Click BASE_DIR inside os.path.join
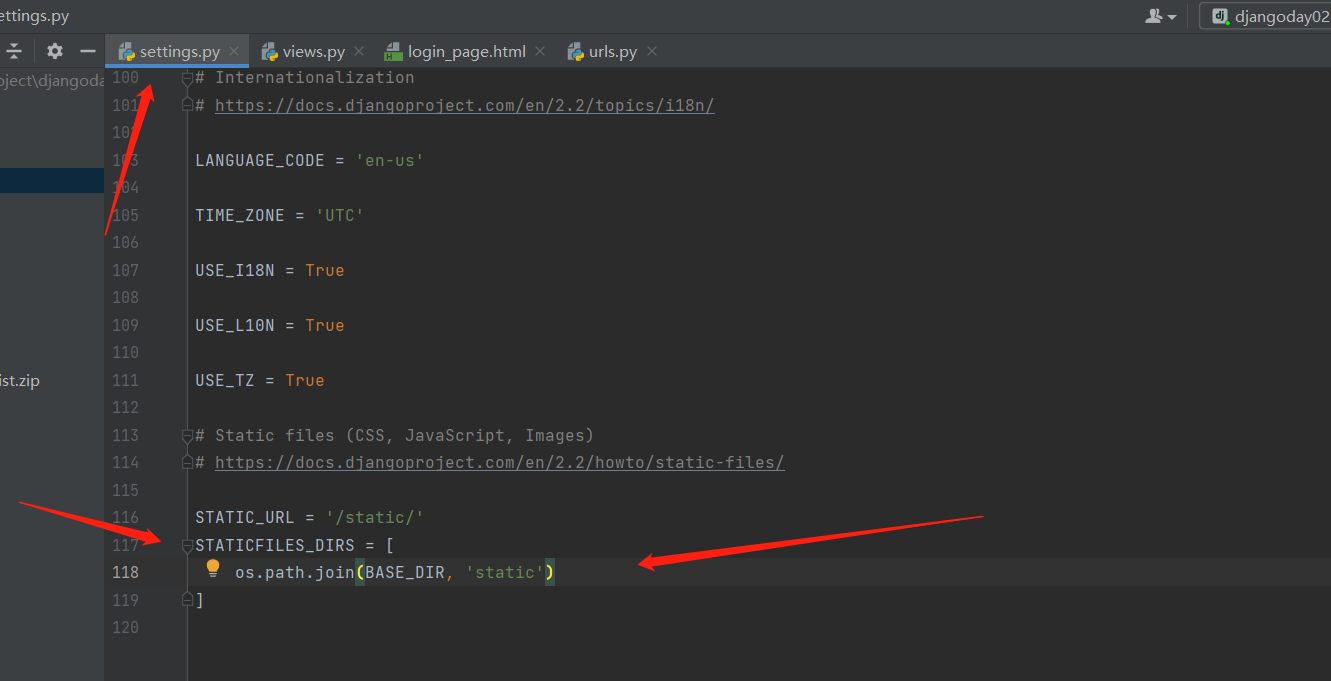The height and width of the screenshot is (681, 1331). [405, 572]
